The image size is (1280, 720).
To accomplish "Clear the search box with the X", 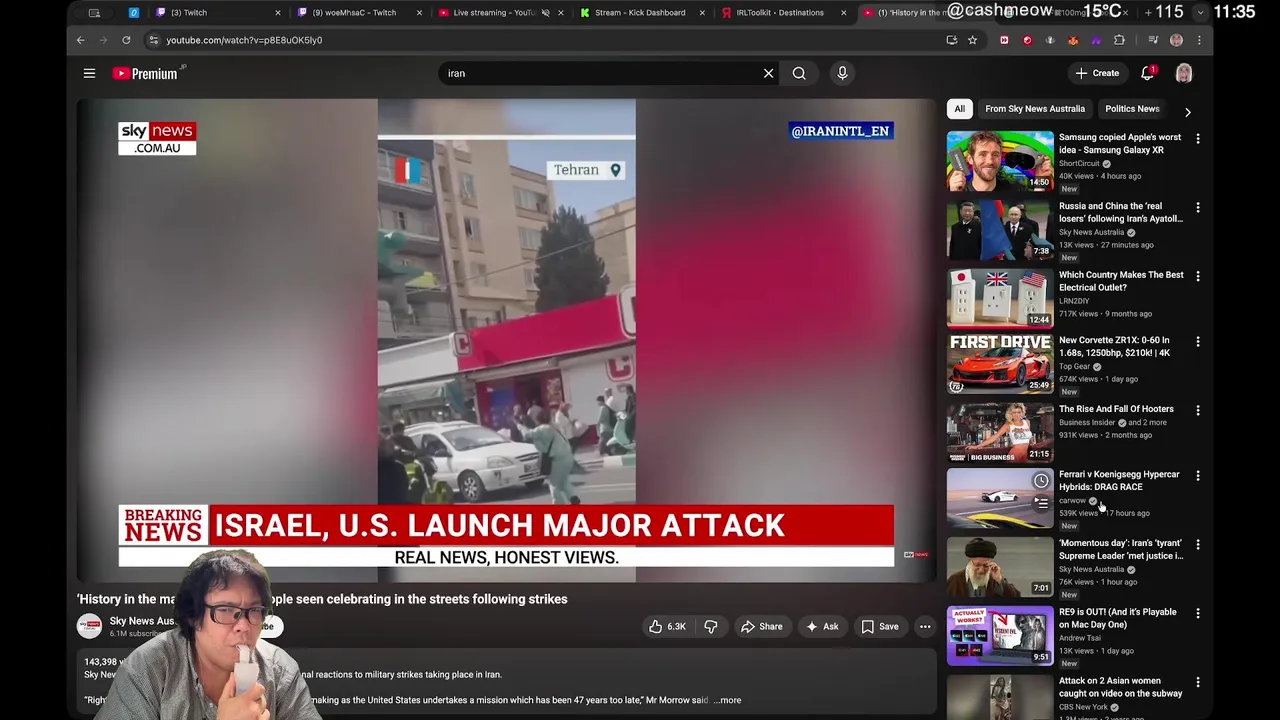I will (768, 73).
